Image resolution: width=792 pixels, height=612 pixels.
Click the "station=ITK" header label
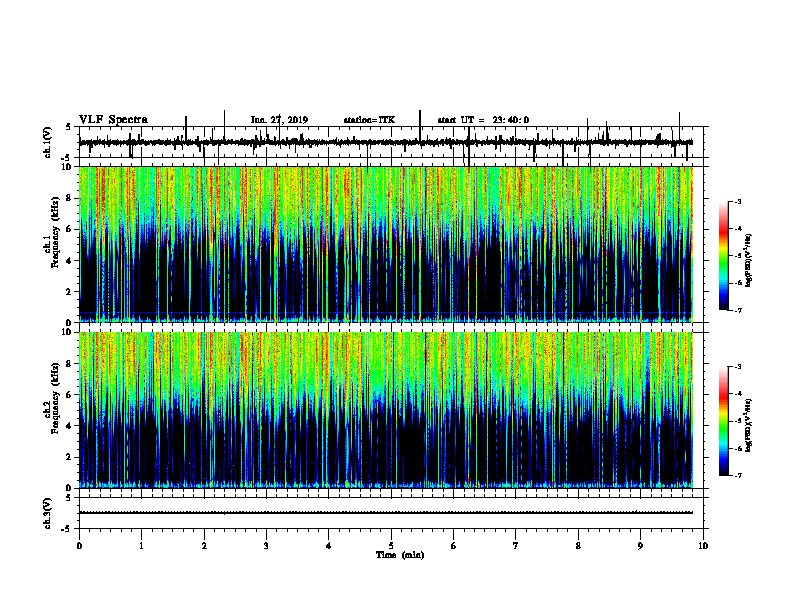click(369, 120)
